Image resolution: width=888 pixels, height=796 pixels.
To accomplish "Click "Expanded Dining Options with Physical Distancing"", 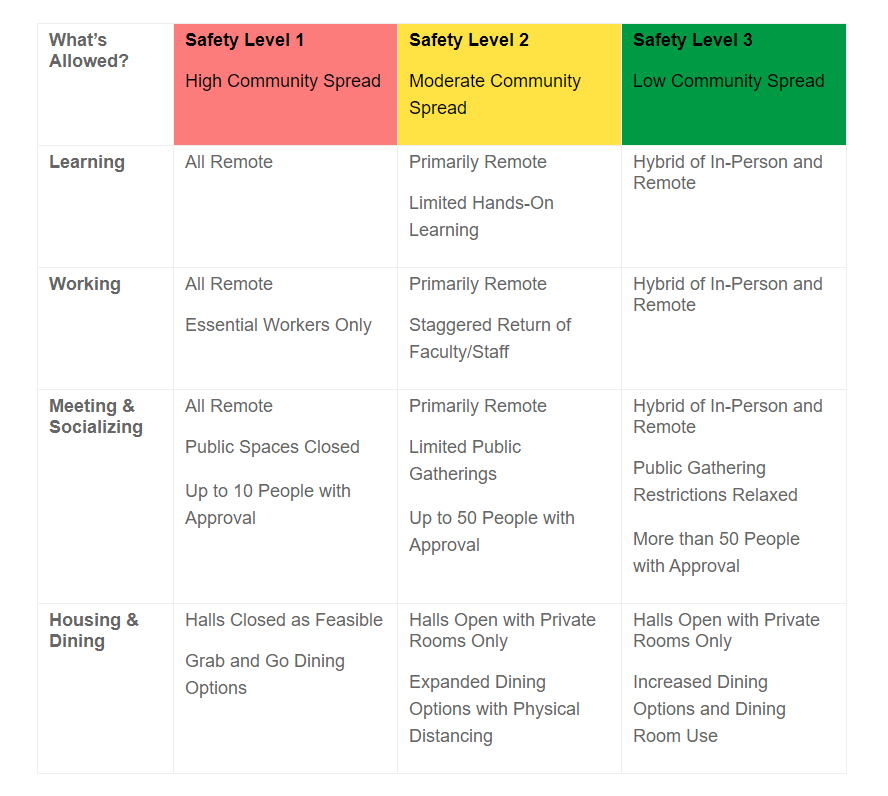I will tap(494, 709).
